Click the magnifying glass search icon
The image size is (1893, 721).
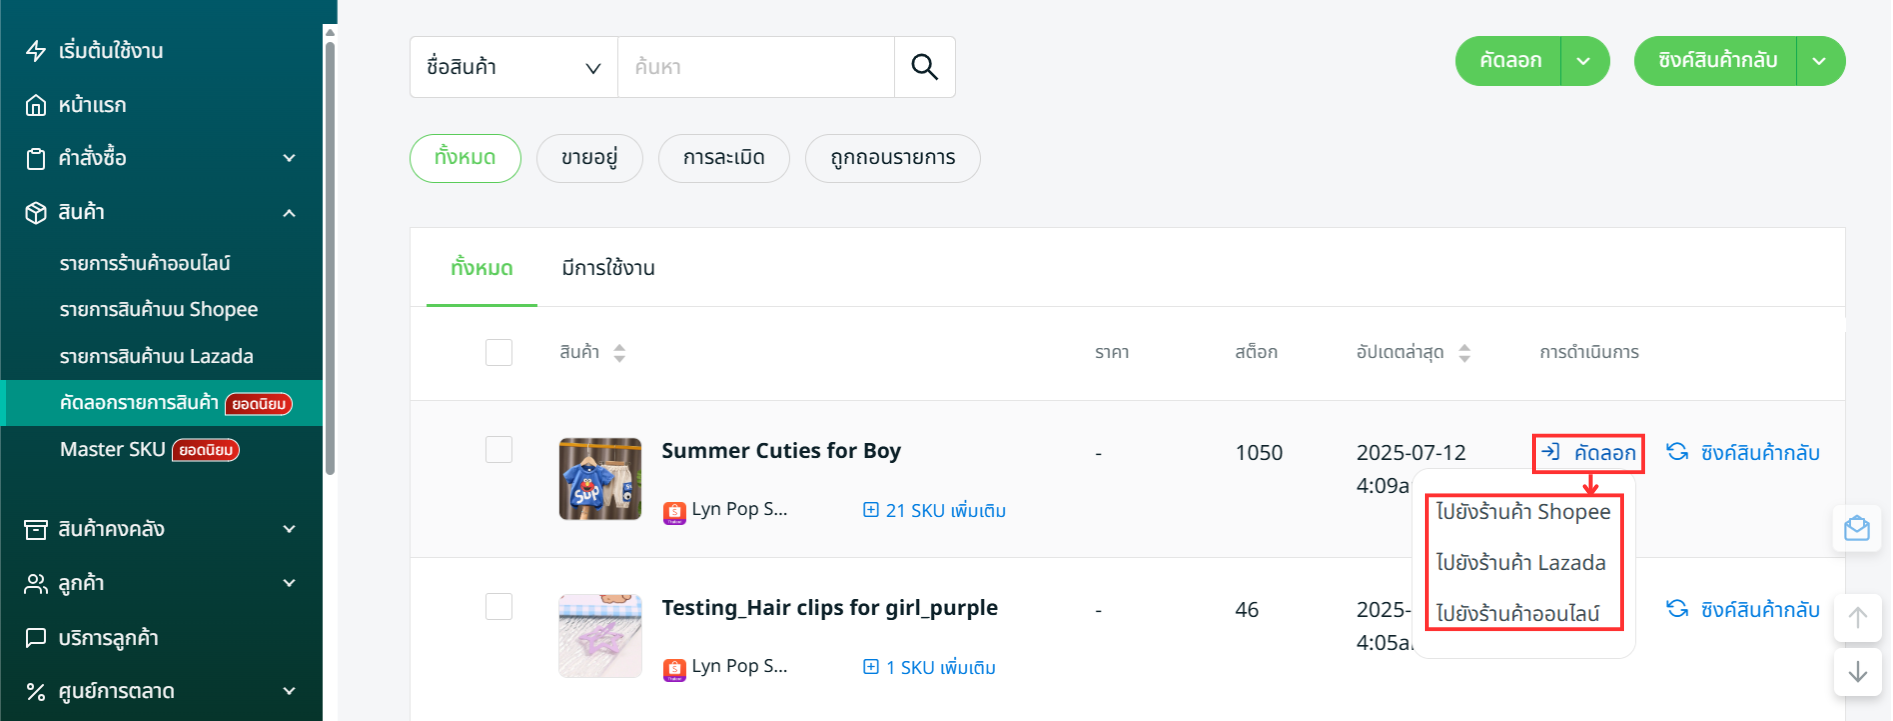[x=924, y=67]
